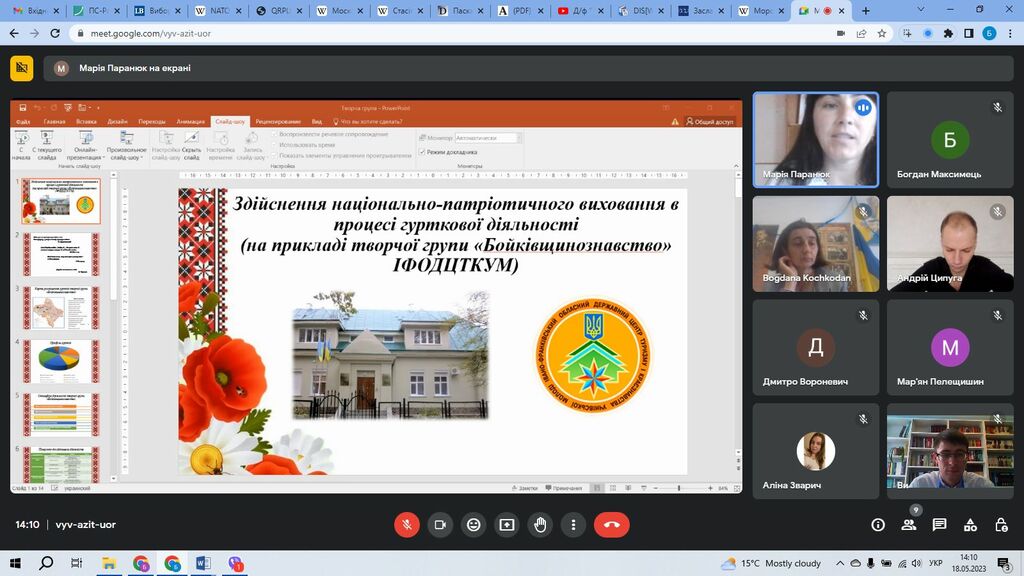Switch to the YouTube browser tab
Image resolution: width=1024 pixels, height=576 pixels.
[576, 11]
